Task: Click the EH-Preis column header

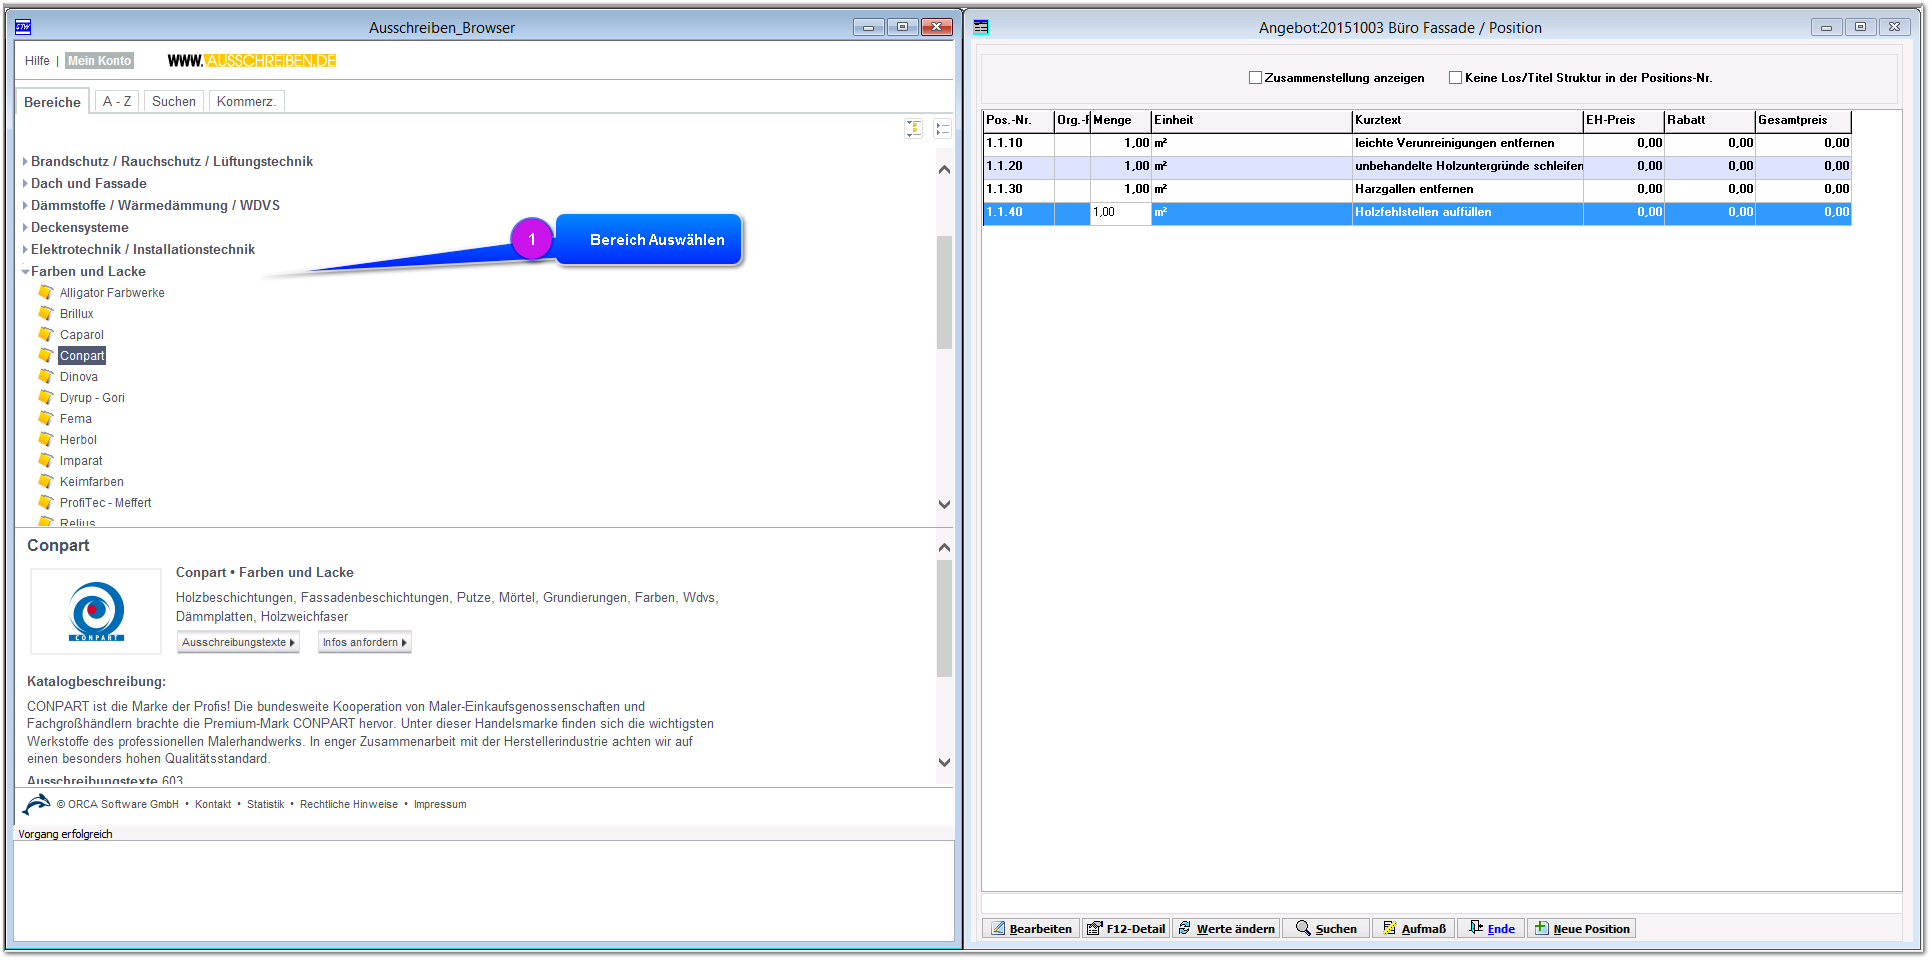Action: [1623, 120]
